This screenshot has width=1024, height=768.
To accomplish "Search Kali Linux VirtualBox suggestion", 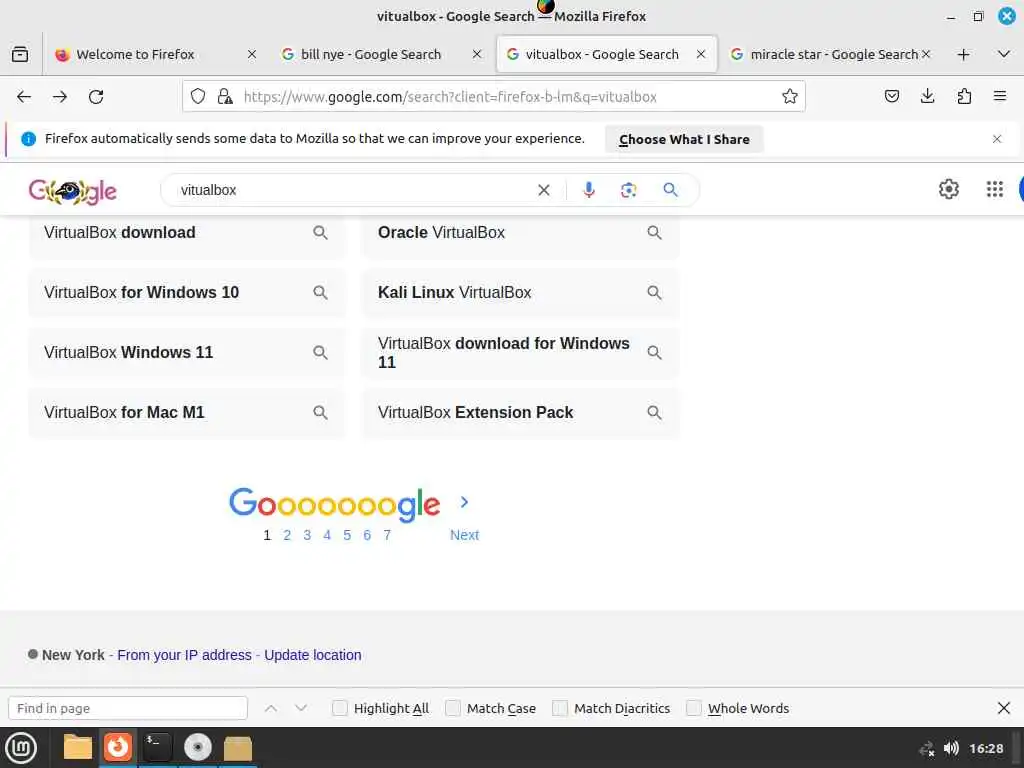I will pos(521,293).
